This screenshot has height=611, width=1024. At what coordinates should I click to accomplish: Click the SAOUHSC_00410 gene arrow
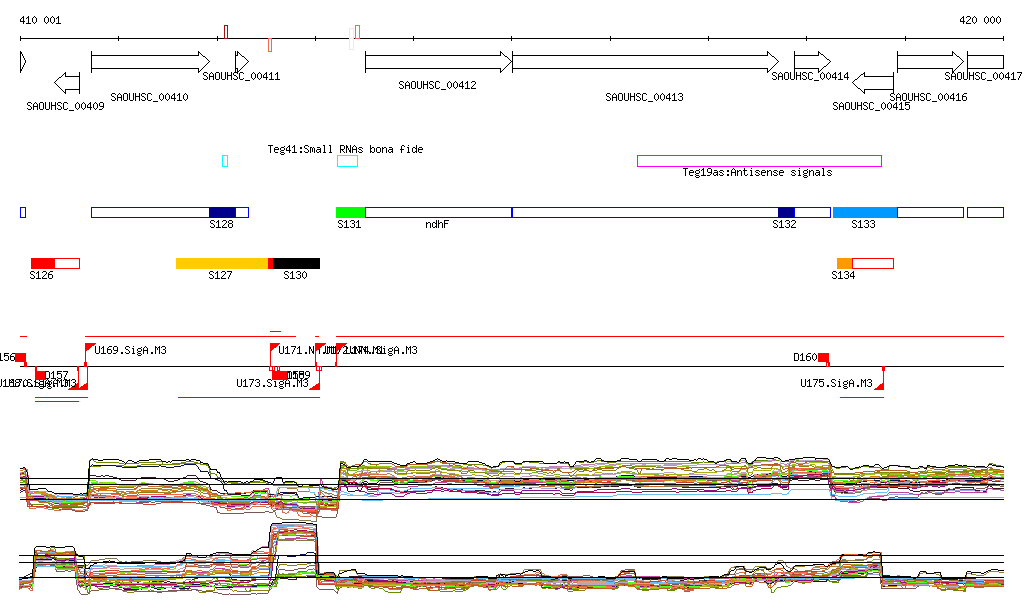pyautogui.click(x=150, y=62)
